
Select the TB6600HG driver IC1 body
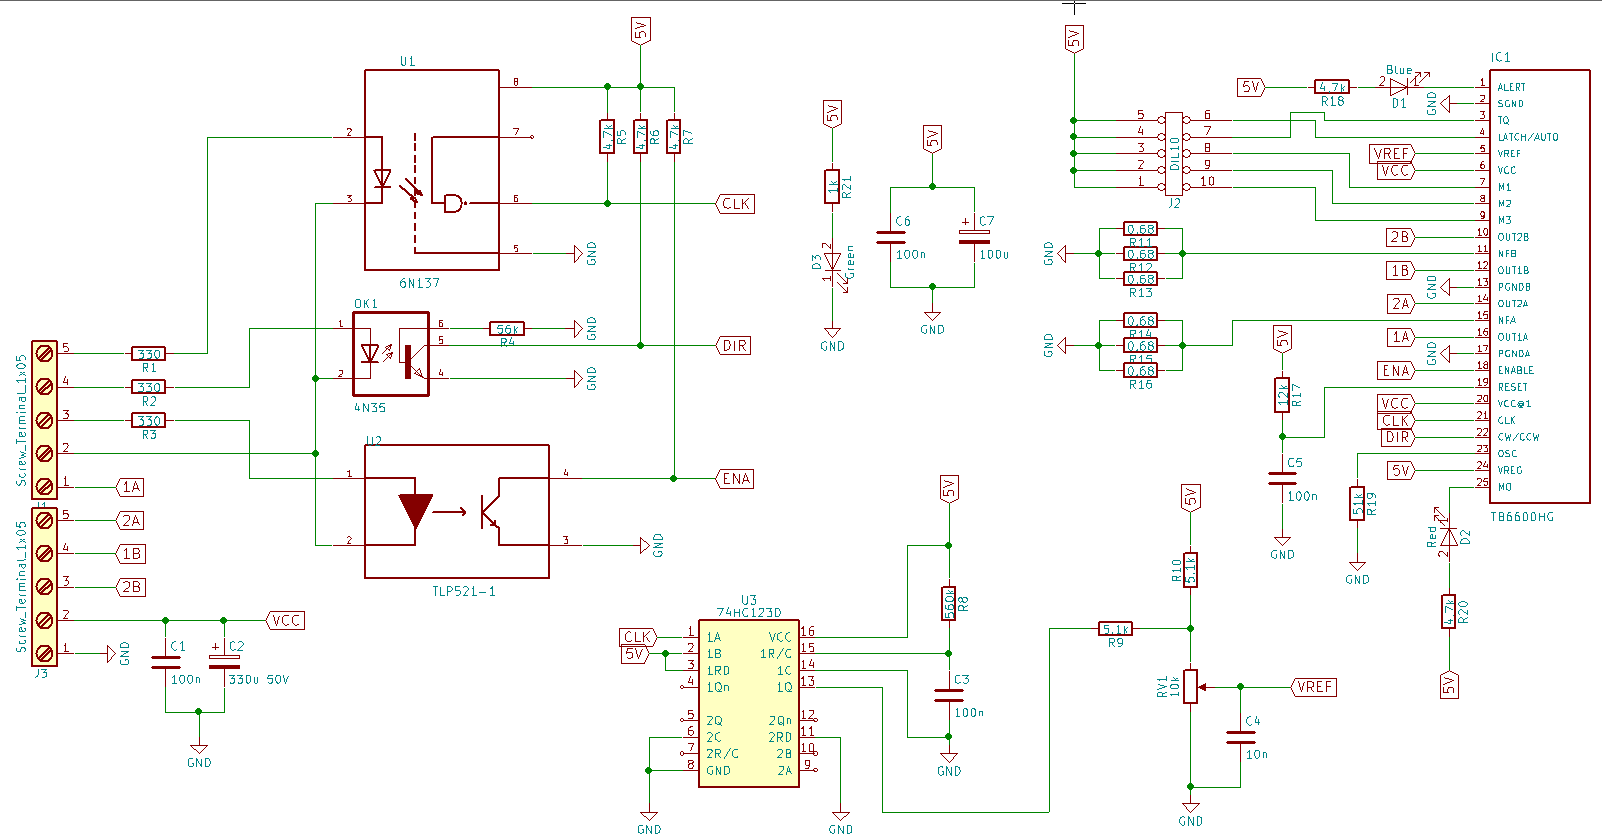tap(1540, 286)
